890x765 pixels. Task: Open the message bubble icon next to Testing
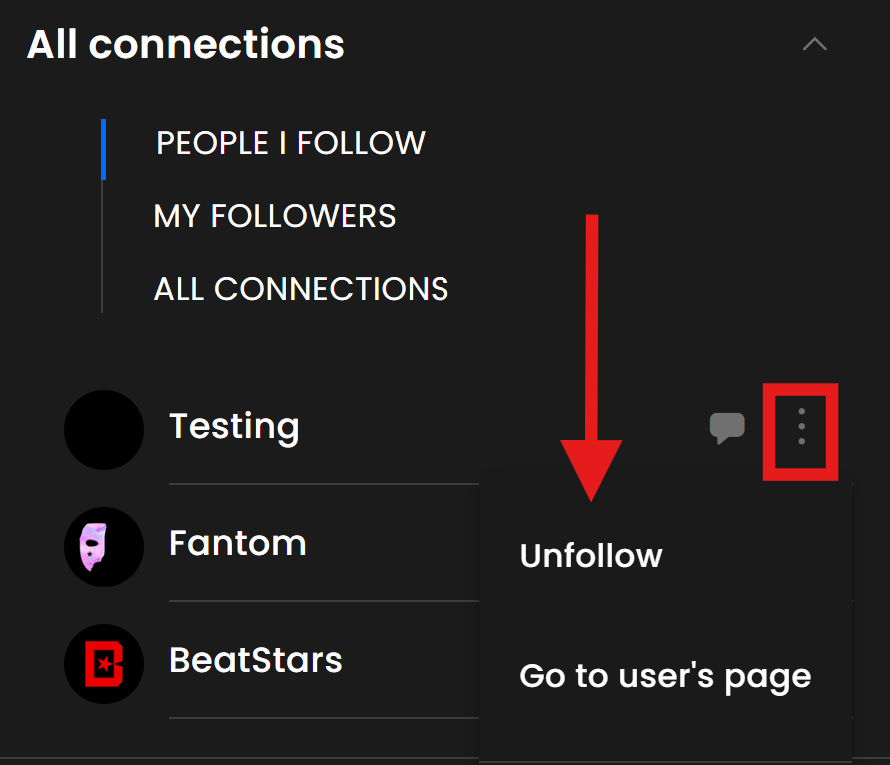tap(727, 427)
